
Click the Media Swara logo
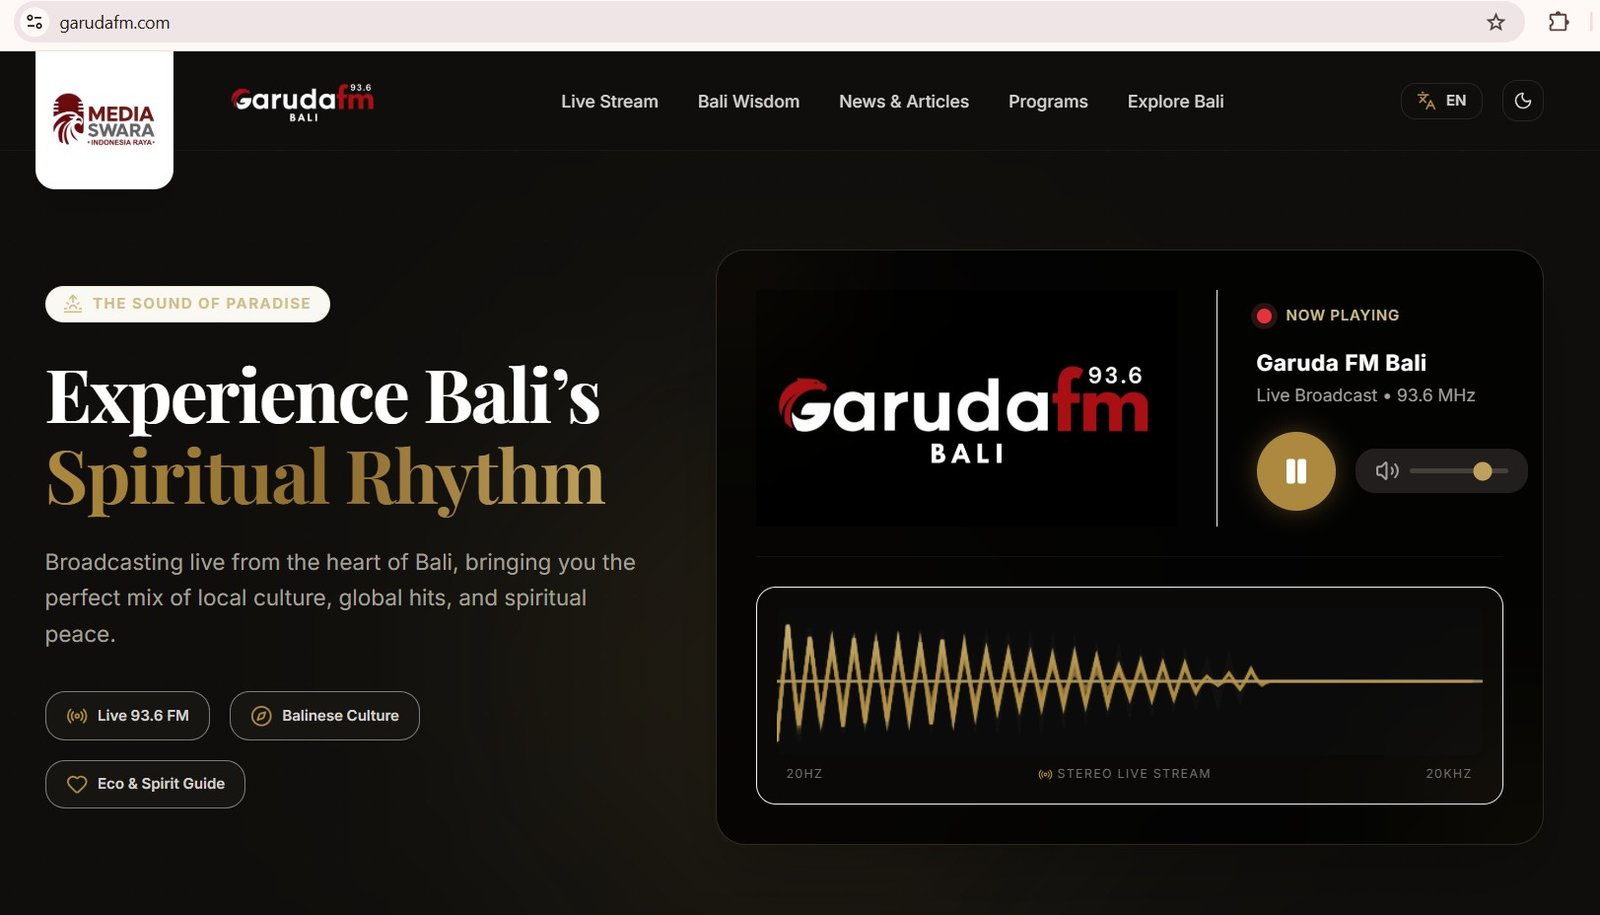tap(104, 120)
